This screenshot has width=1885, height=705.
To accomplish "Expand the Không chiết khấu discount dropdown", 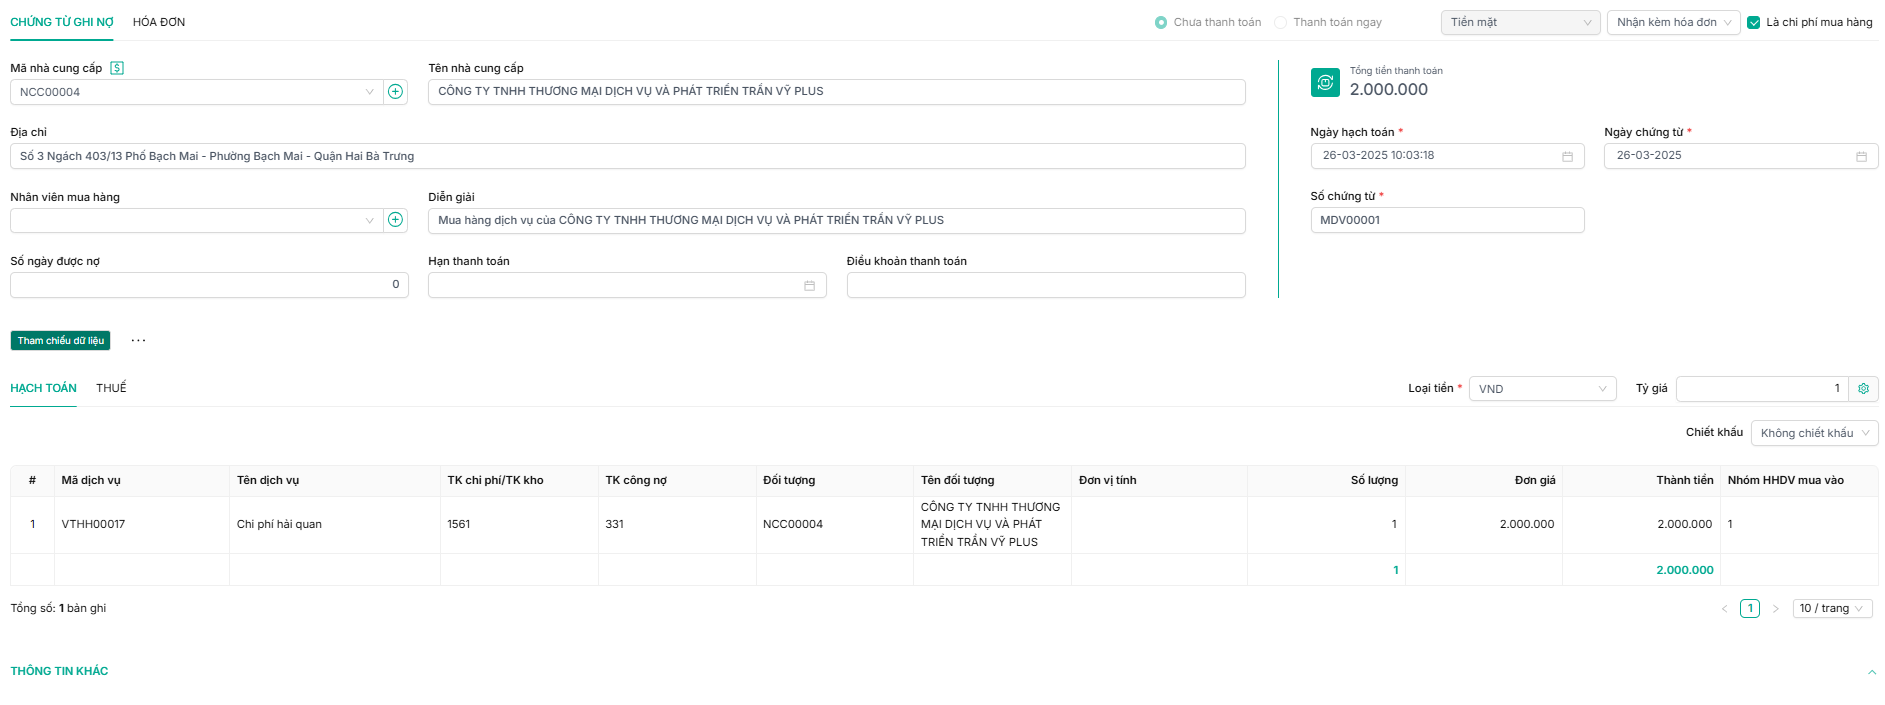I will click(x=1814, y=433).
